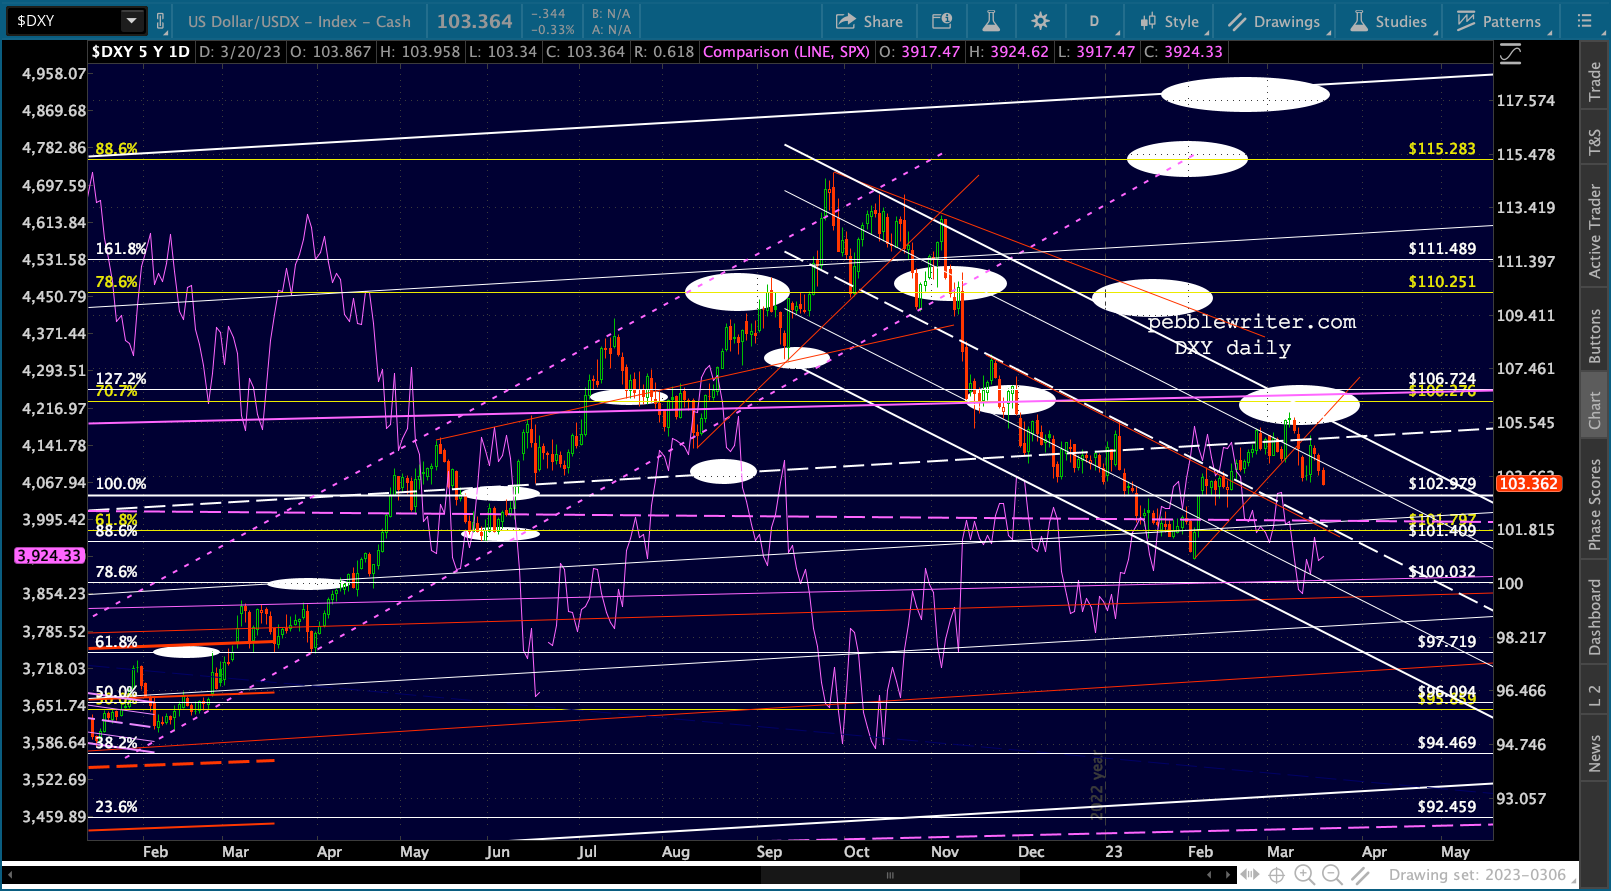Open the Patterns menu

pyautogui.click(x=1499, y=21)
